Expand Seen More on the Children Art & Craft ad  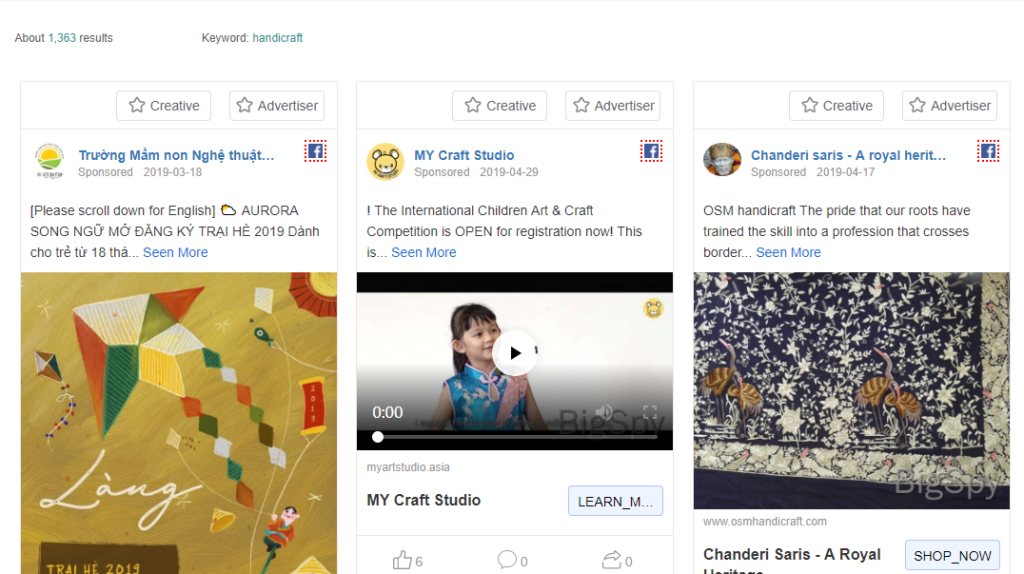[424, 252]
